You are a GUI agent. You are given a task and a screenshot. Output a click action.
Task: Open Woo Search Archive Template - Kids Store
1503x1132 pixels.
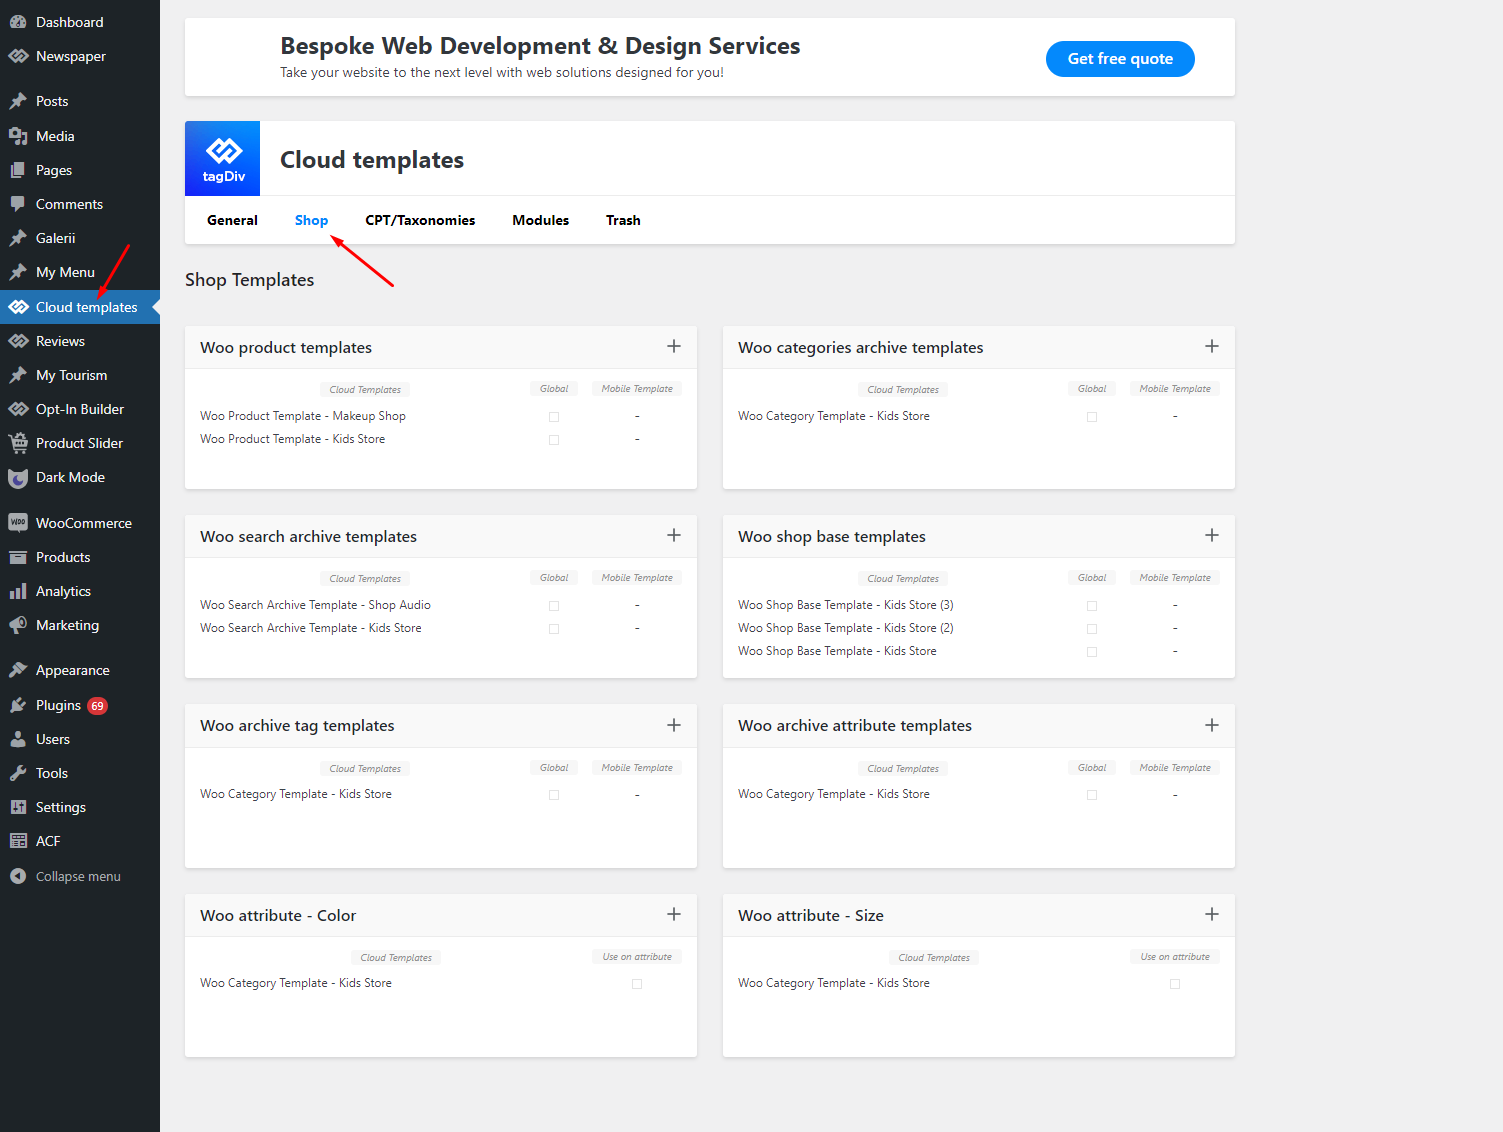pos(311,628)
